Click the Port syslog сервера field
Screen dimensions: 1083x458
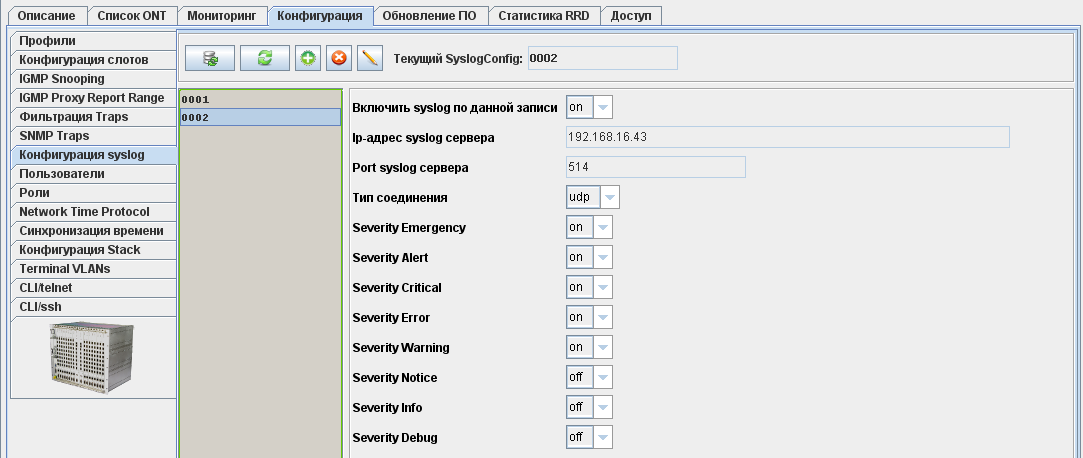point(655,167)
